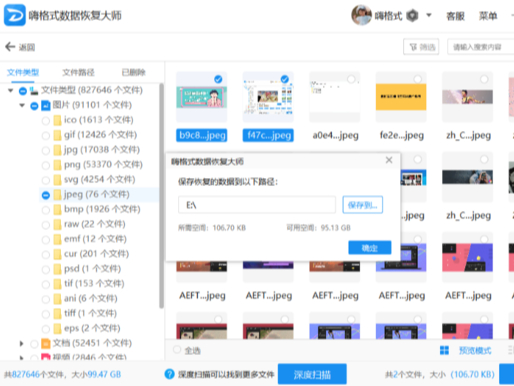The width and height of the screenshot is (514, 386).
Task: Toggle the jpeg file type checkbox
Action: coord(46,195)
